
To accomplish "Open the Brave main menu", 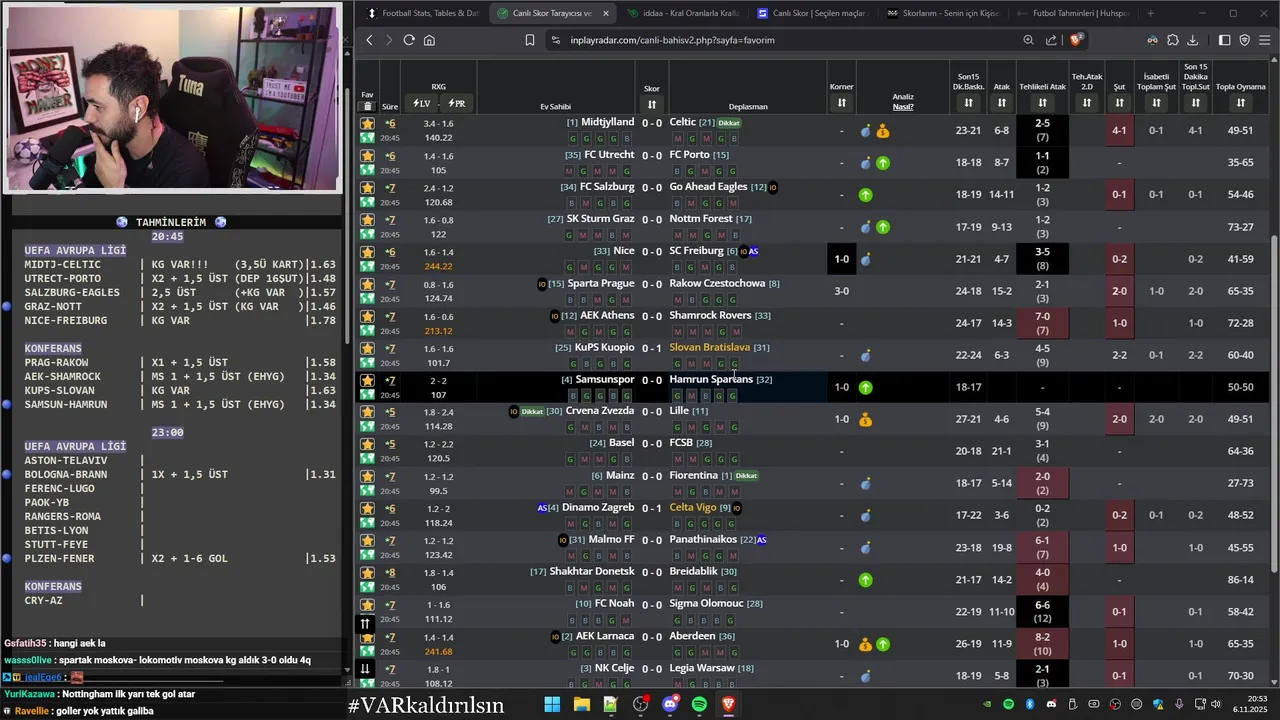I will tap(1266, 40).
